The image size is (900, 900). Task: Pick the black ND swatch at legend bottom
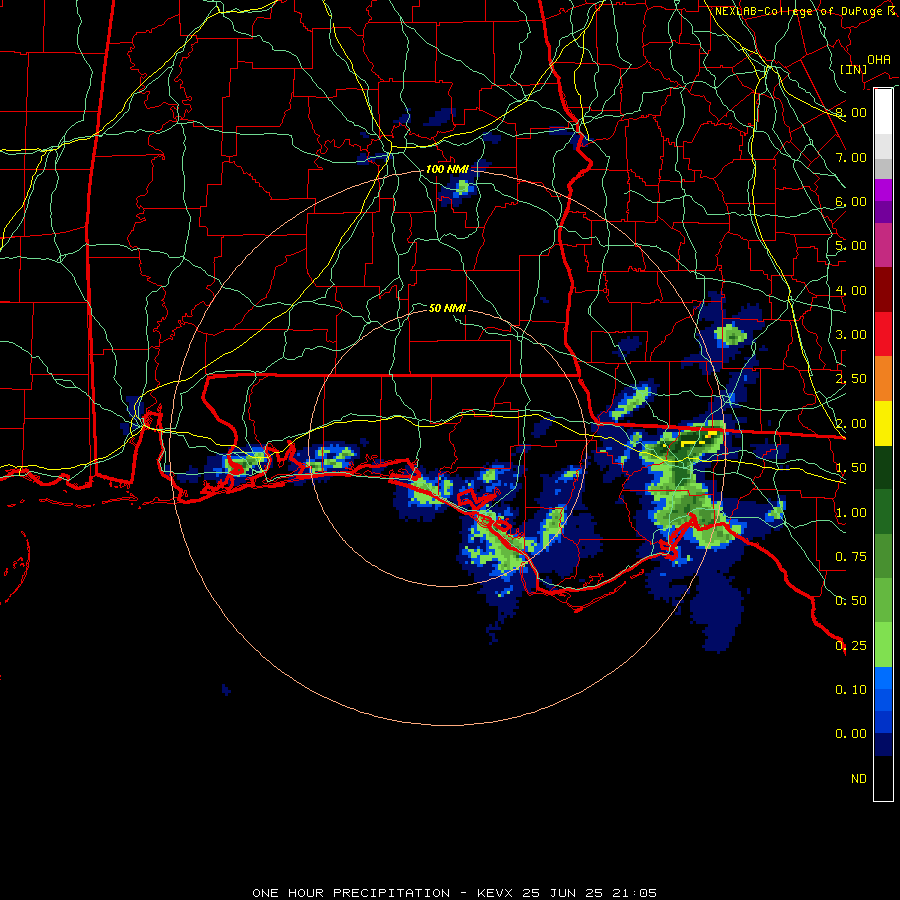pyautogui.click(x=883, y=778)
